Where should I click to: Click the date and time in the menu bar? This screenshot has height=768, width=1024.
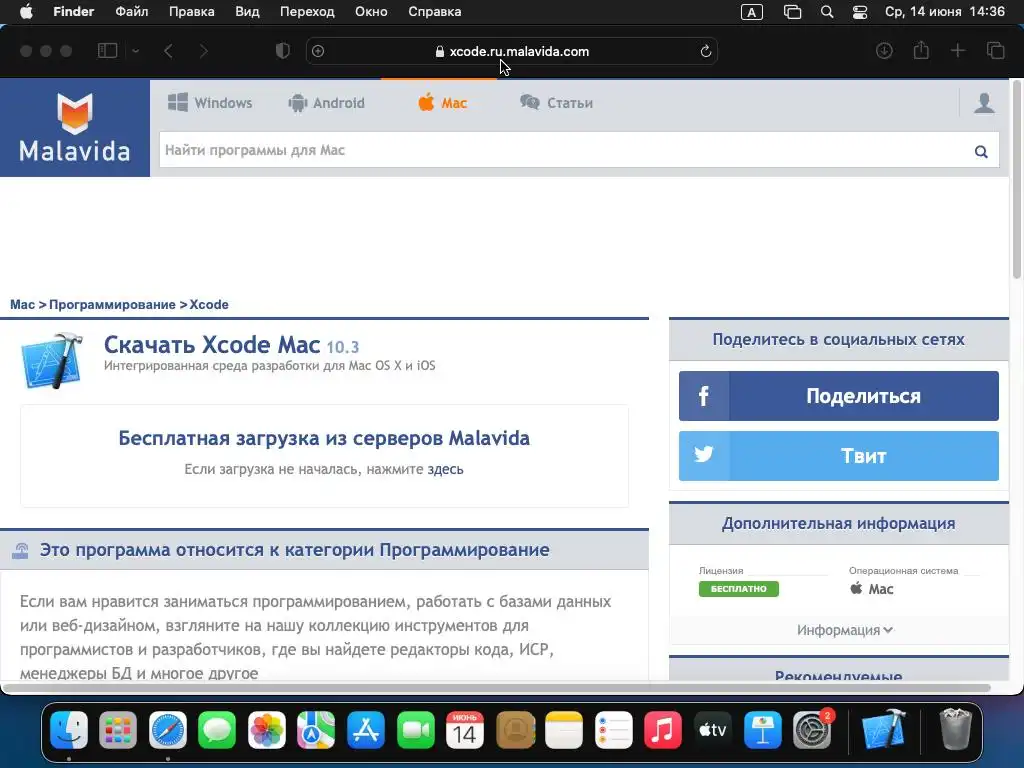[944, 12]
